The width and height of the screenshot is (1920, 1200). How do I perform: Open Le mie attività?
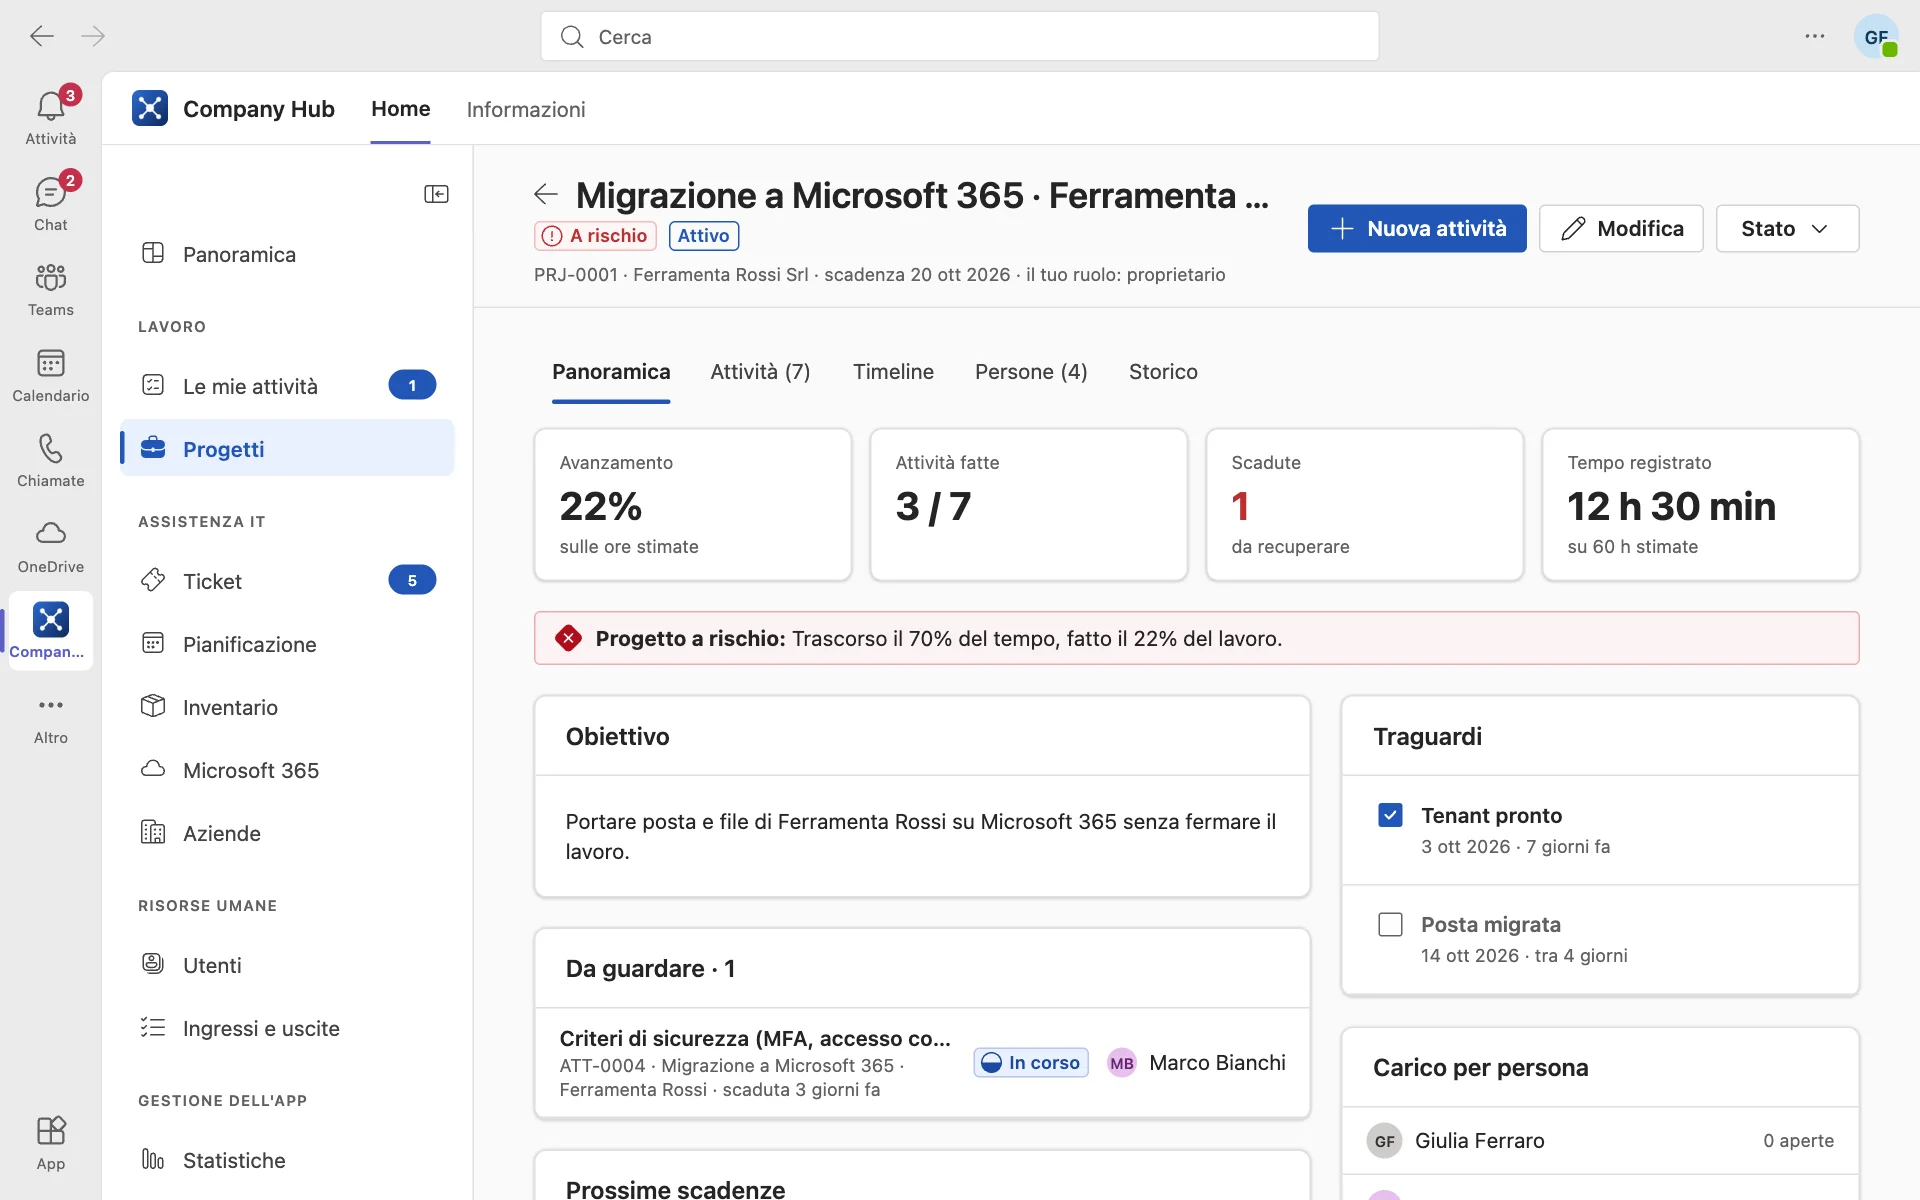[x=288, y=386]
